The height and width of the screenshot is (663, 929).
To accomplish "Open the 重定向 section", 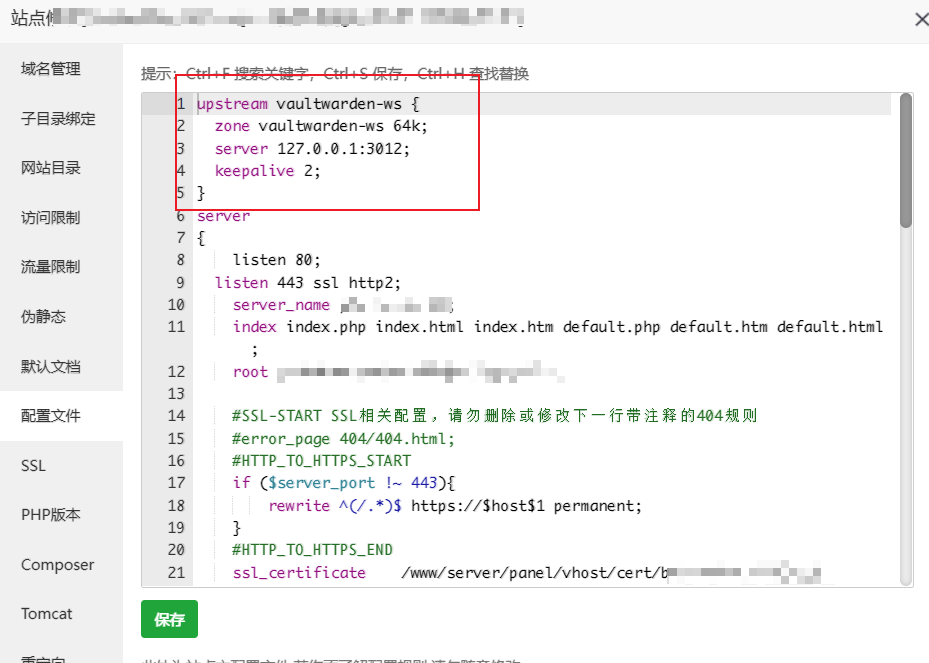I will [x=44, y=658].
